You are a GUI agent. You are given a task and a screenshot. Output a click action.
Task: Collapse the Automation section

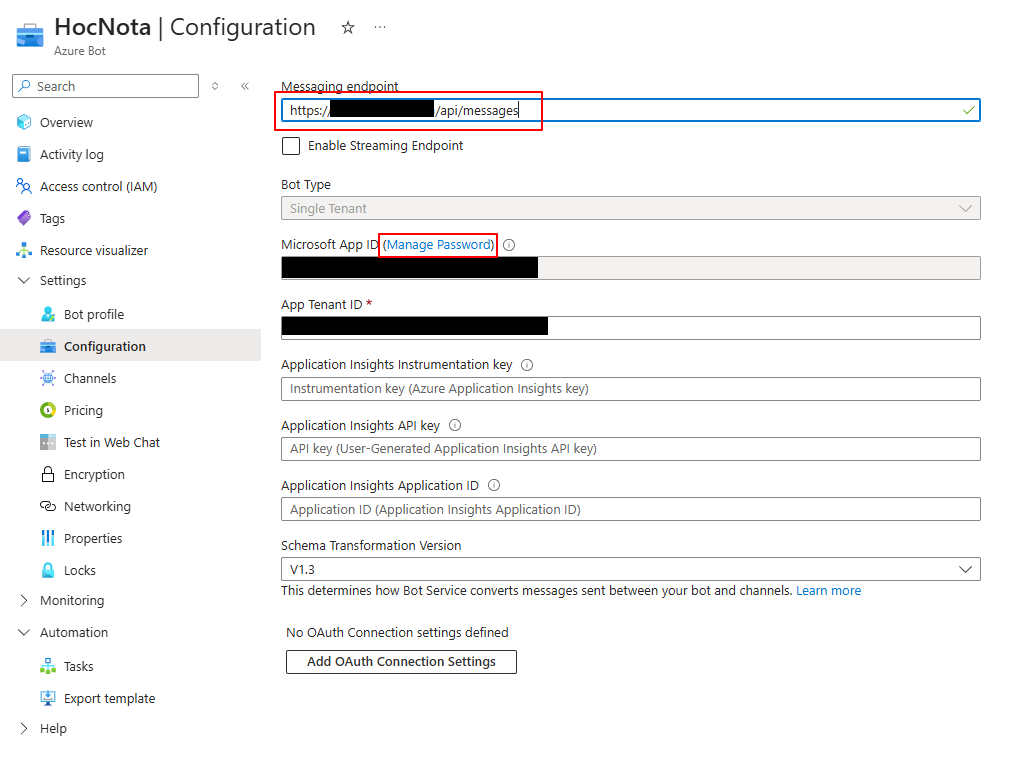(x=24, y=632)
